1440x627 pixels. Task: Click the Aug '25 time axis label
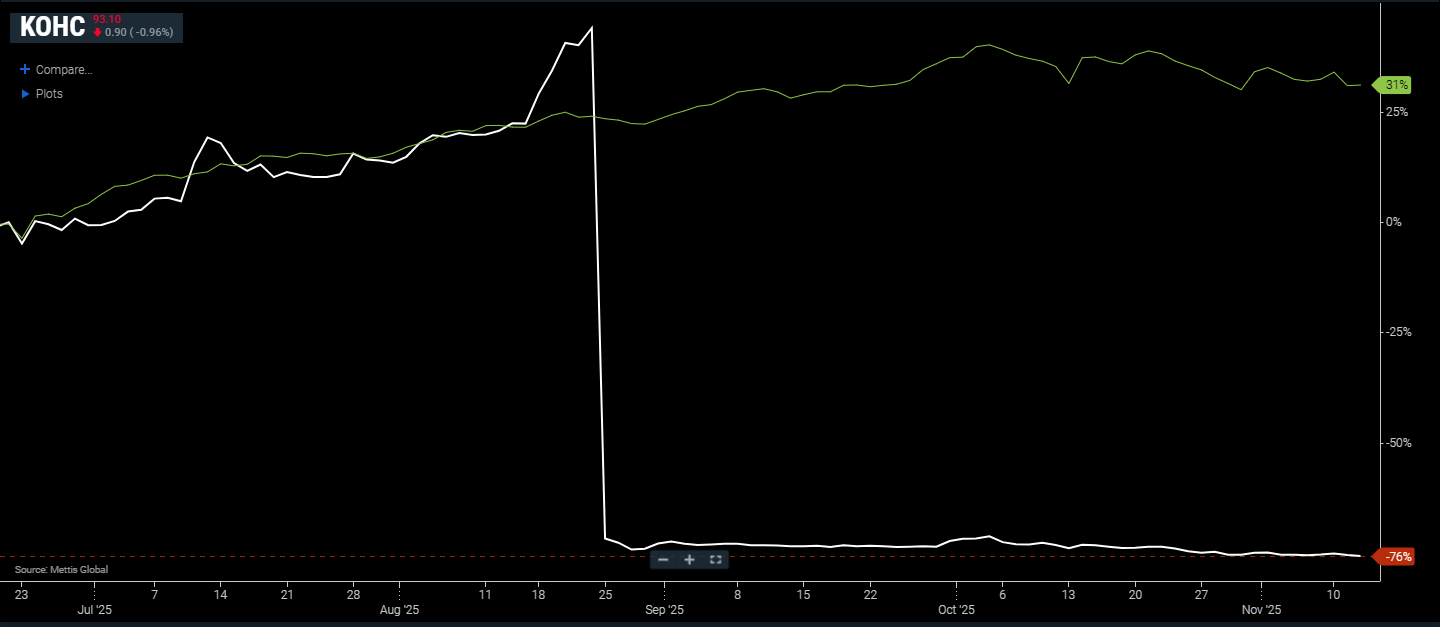pyautogui.click(x=399, y=609)
